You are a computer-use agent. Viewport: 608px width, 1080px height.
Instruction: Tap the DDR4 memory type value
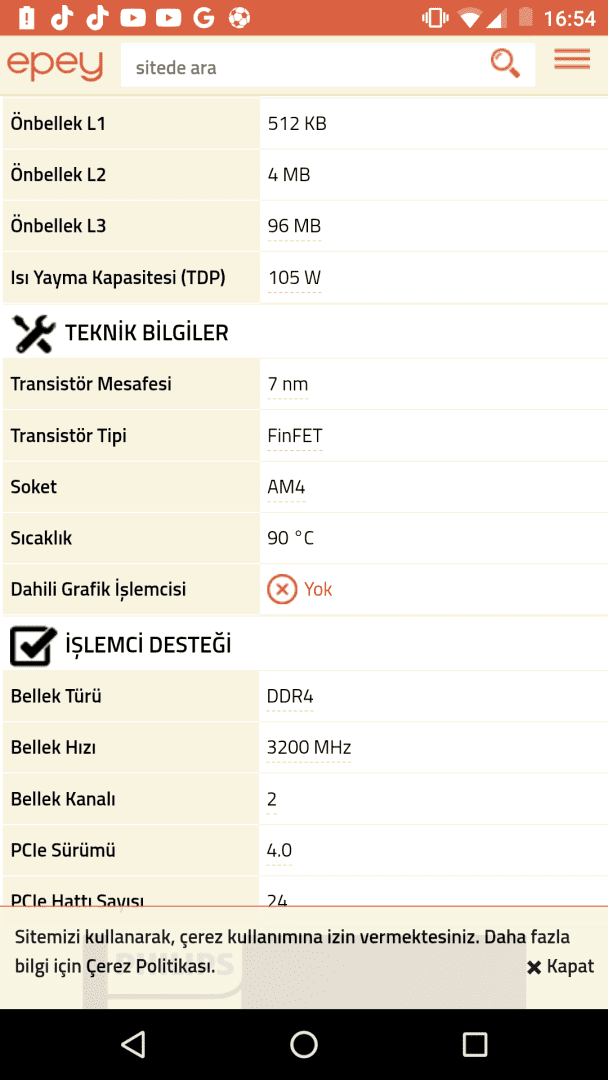tap(290, 696)
